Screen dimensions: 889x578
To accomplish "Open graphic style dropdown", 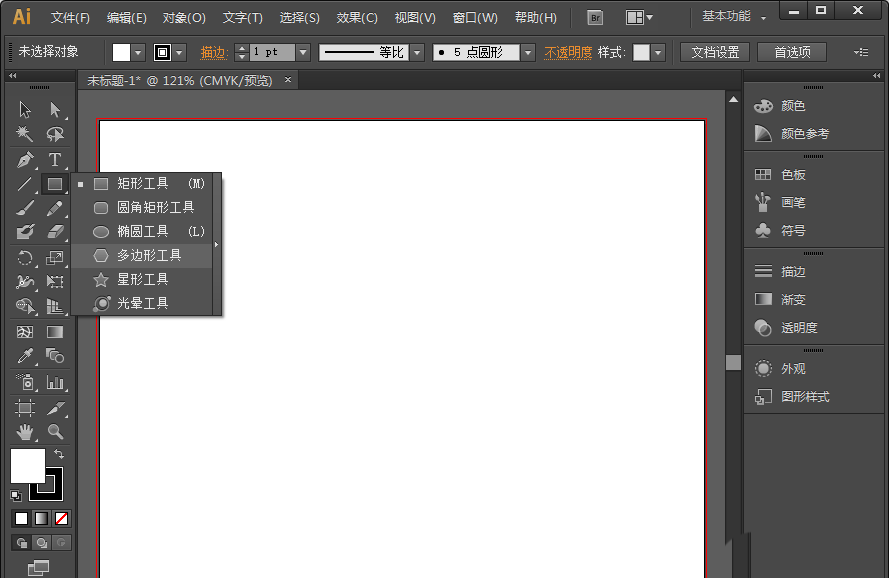I will coord(658,53).
